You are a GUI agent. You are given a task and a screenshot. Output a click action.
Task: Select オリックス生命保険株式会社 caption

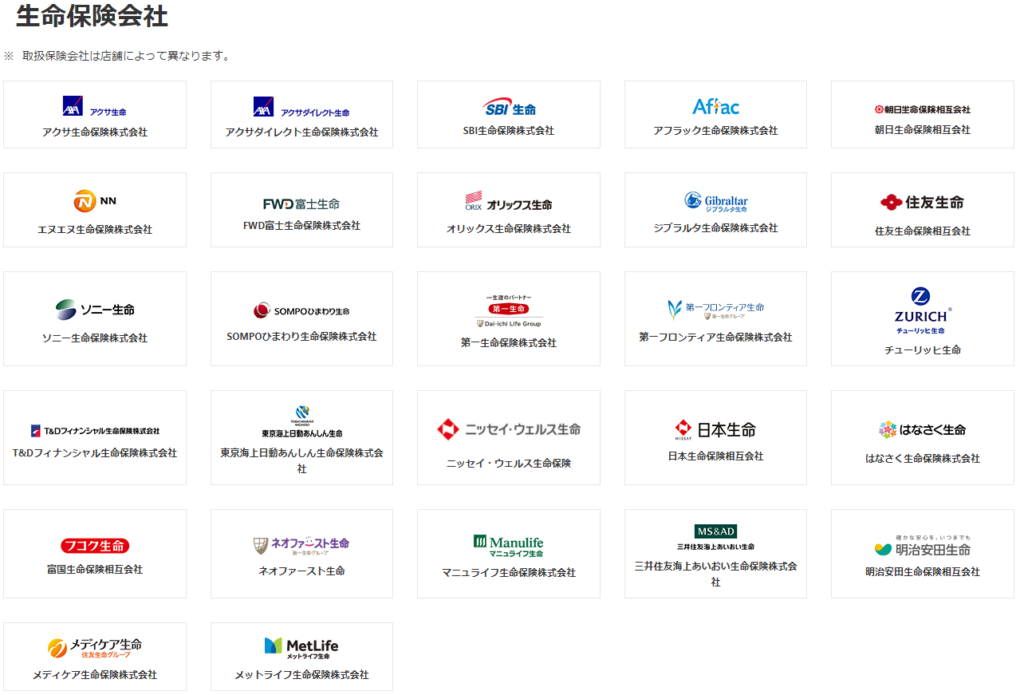pyautogui.click(x=509, y=229)
